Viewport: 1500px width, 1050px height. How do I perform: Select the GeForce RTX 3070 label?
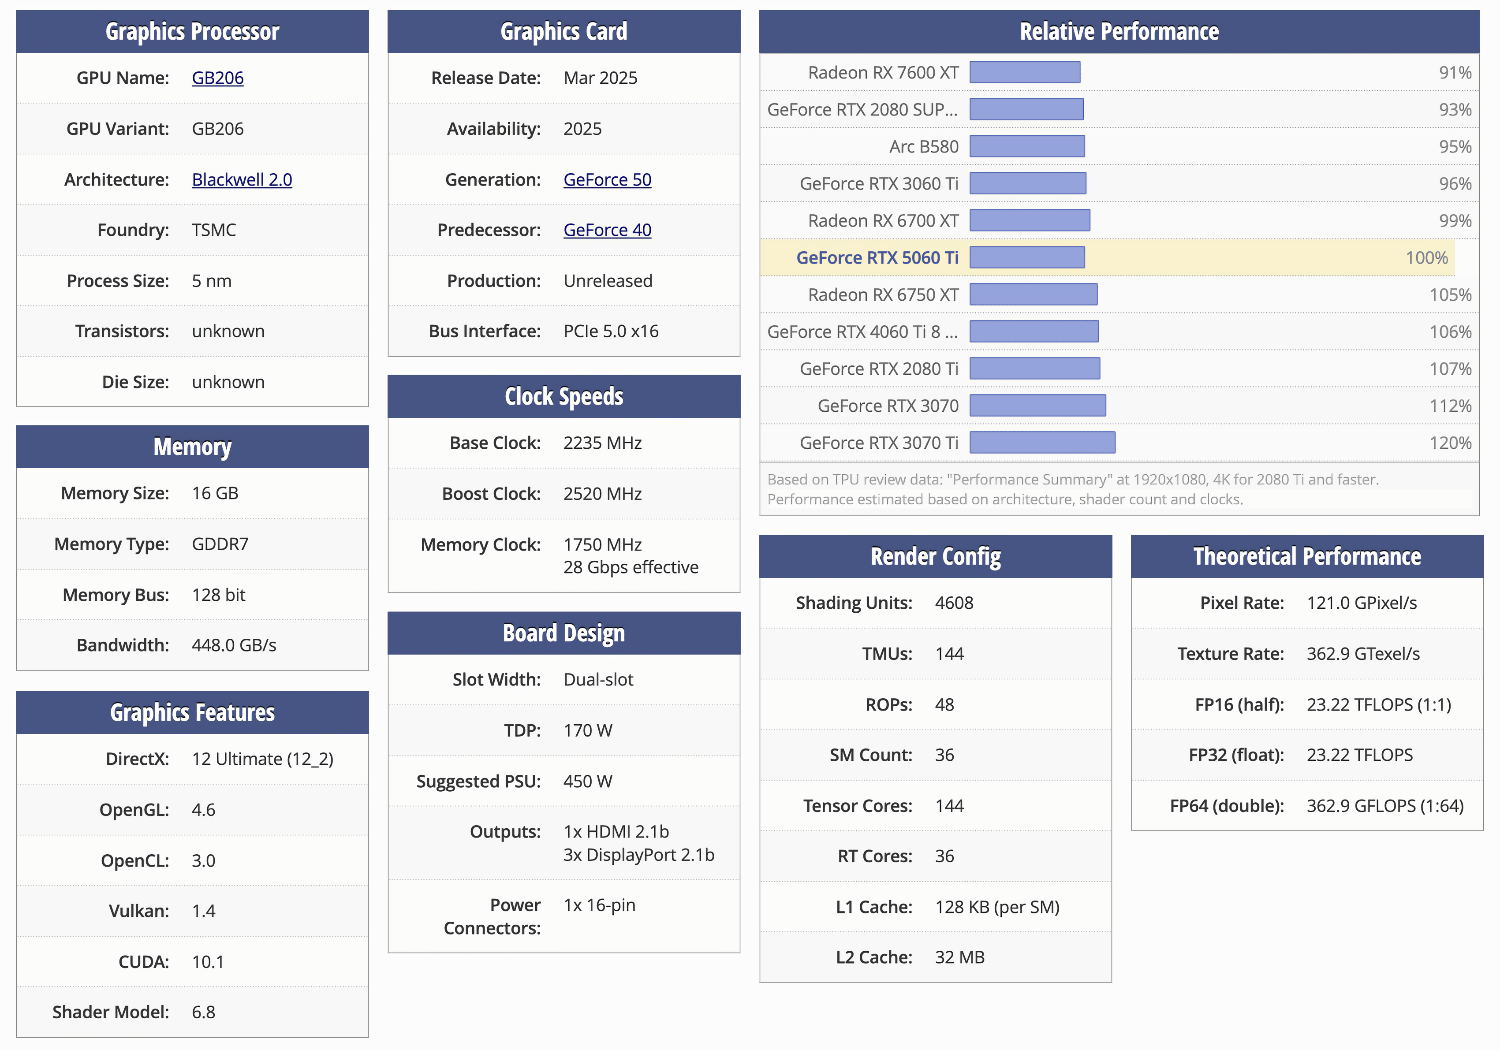pos(888,406)
